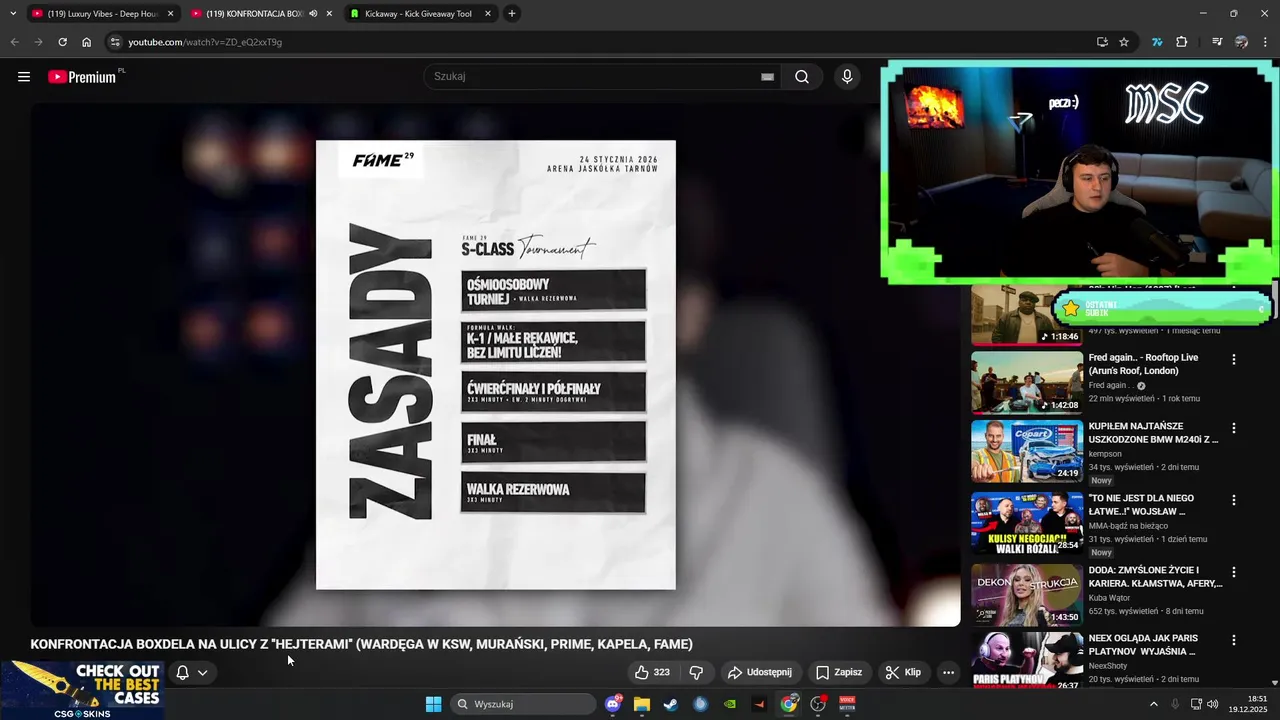Start voice search with microphone
This screenshot has width=1280, height=720.
point(847,77)
